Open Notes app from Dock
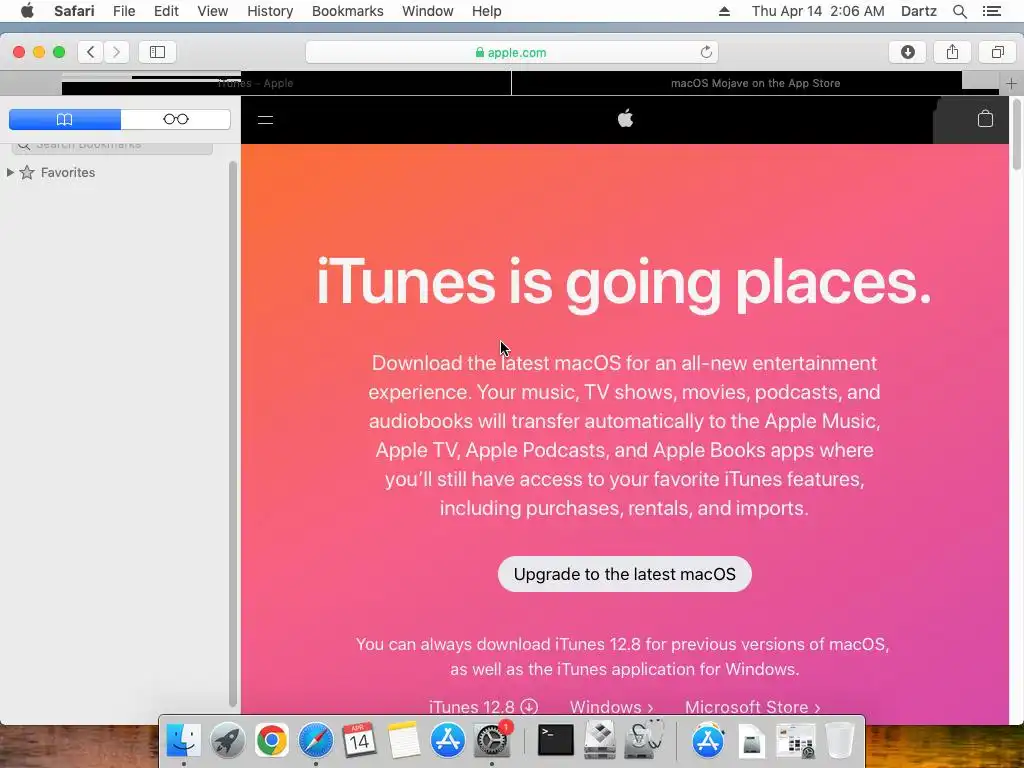The width and height of the screenshot is (1024, 768). pos(404,740)
